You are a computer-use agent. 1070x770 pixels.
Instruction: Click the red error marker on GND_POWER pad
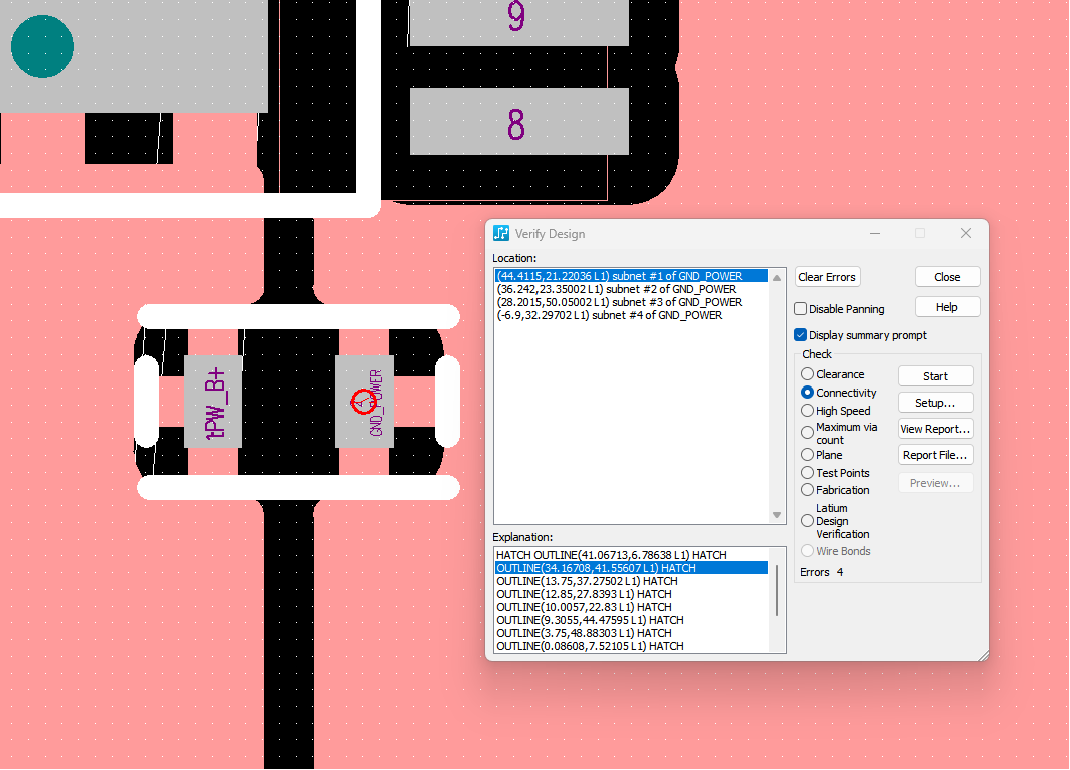point(362,403)
